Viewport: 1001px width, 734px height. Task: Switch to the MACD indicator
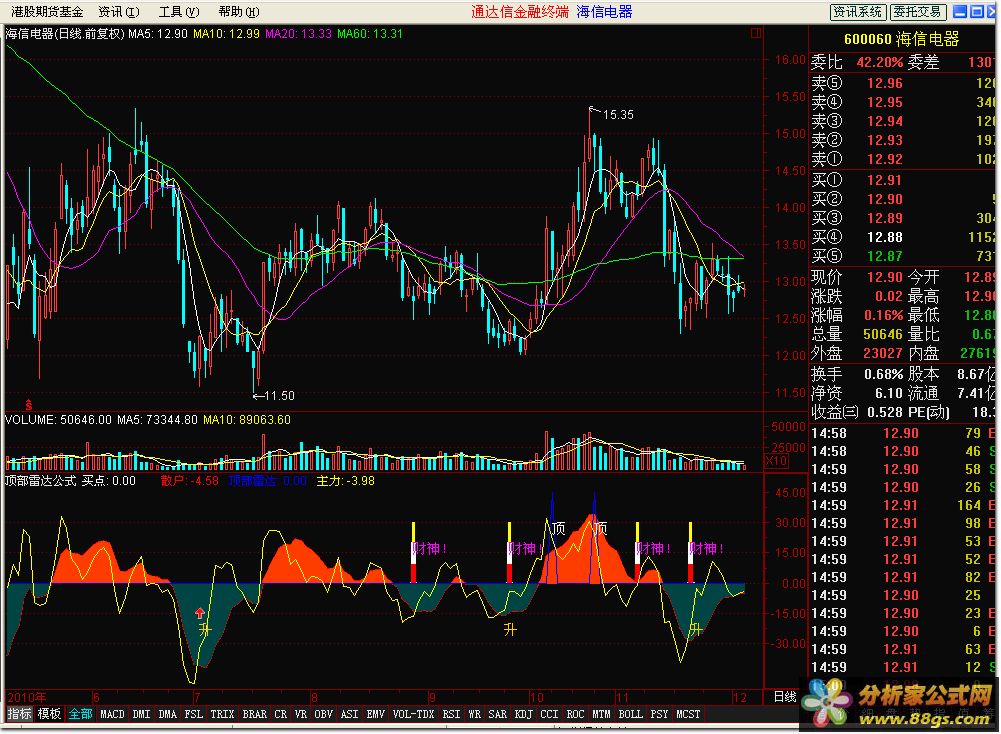point(112,714)
